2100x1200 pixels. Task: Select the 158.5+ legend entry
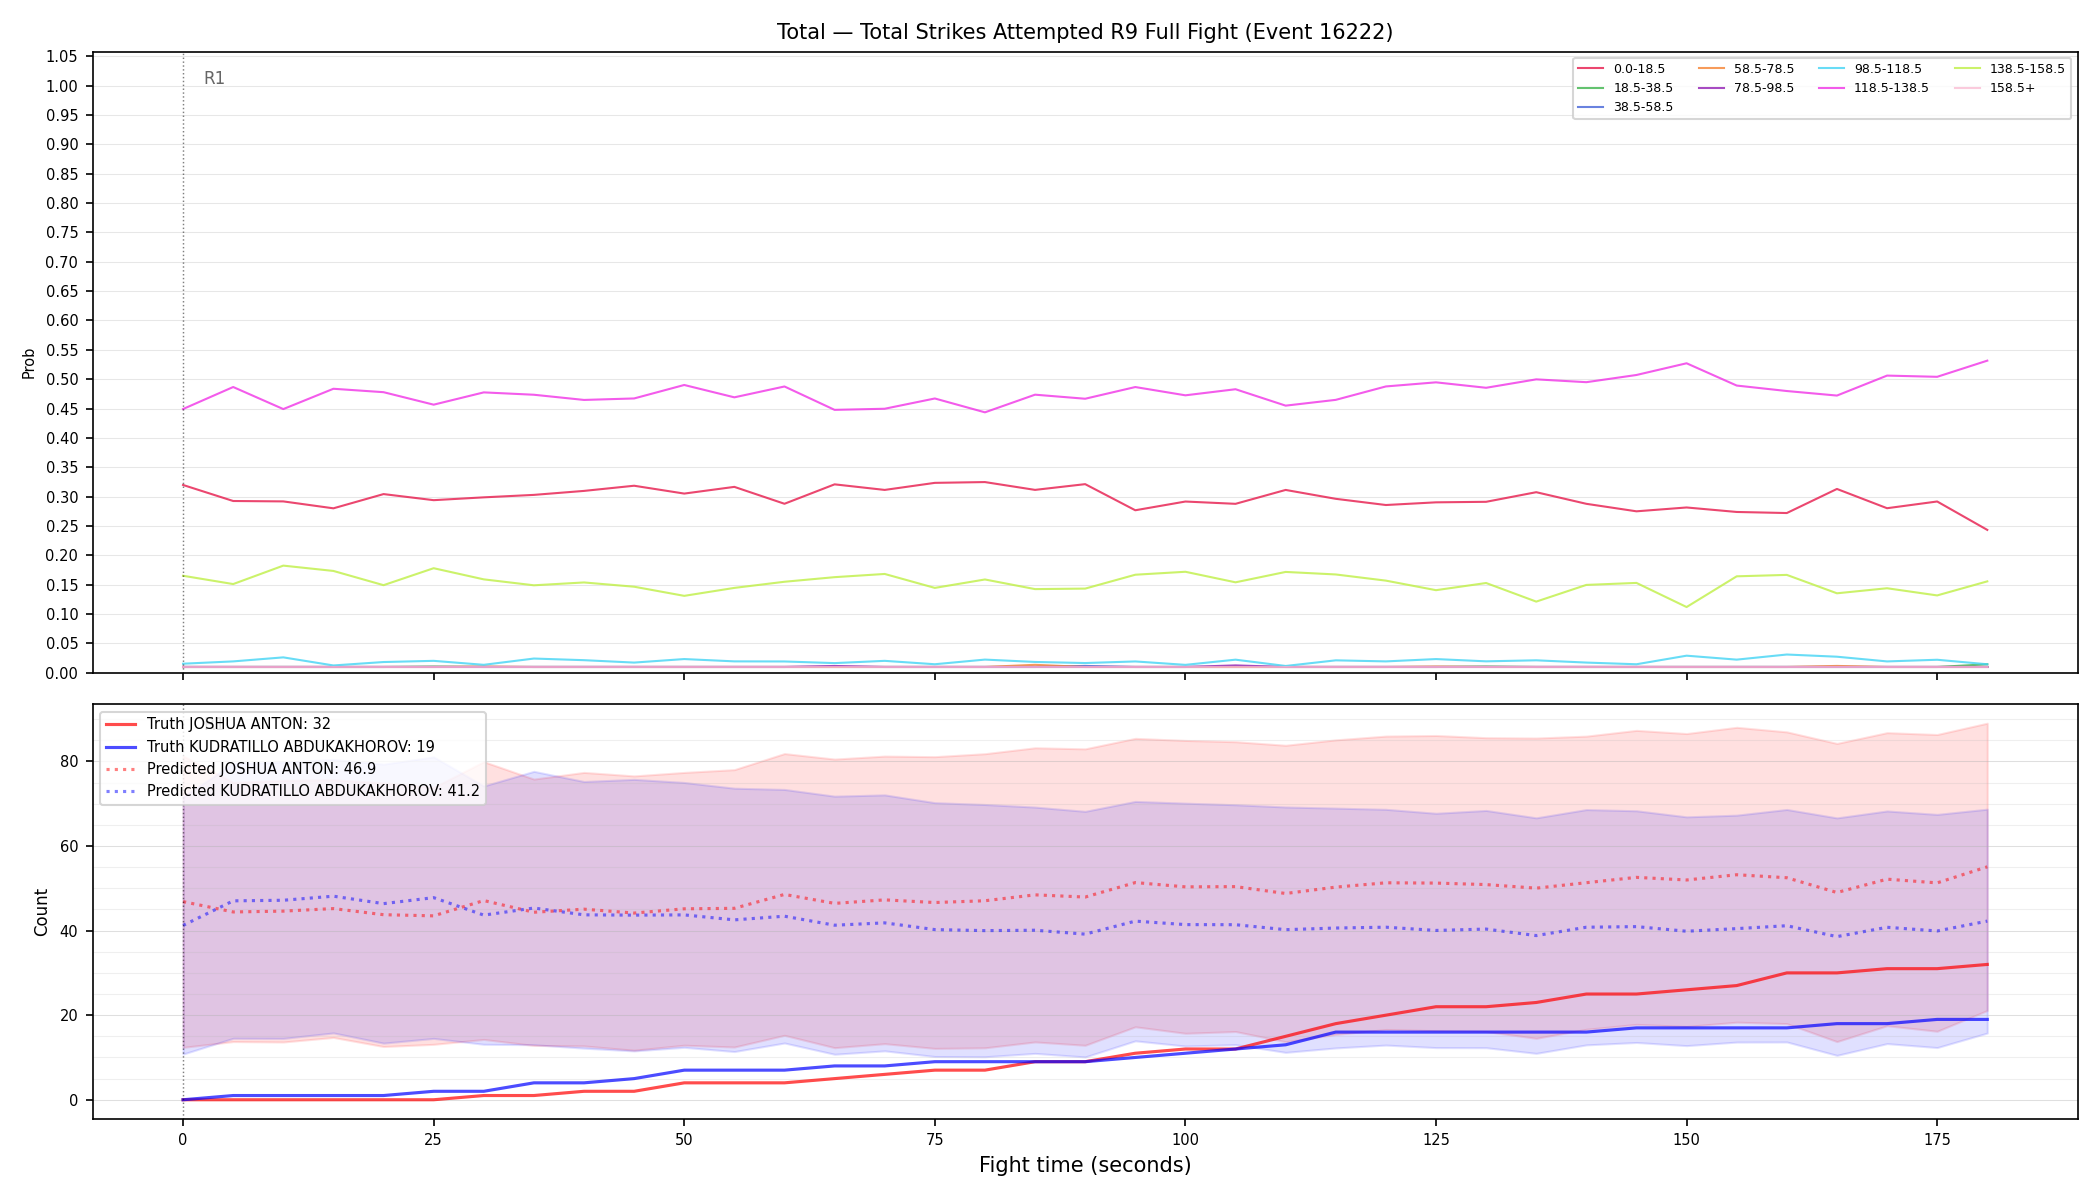pyautogui.click(x=1994, y=88)
